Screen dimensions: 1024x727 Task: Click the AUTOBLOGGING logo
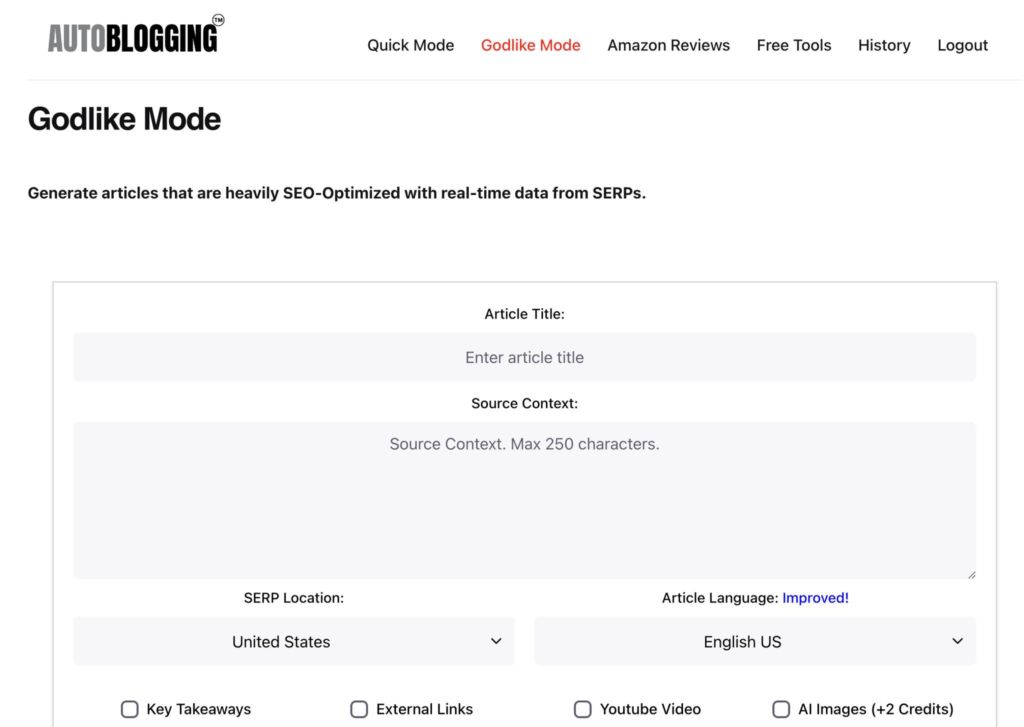click(x=133, y=36)
